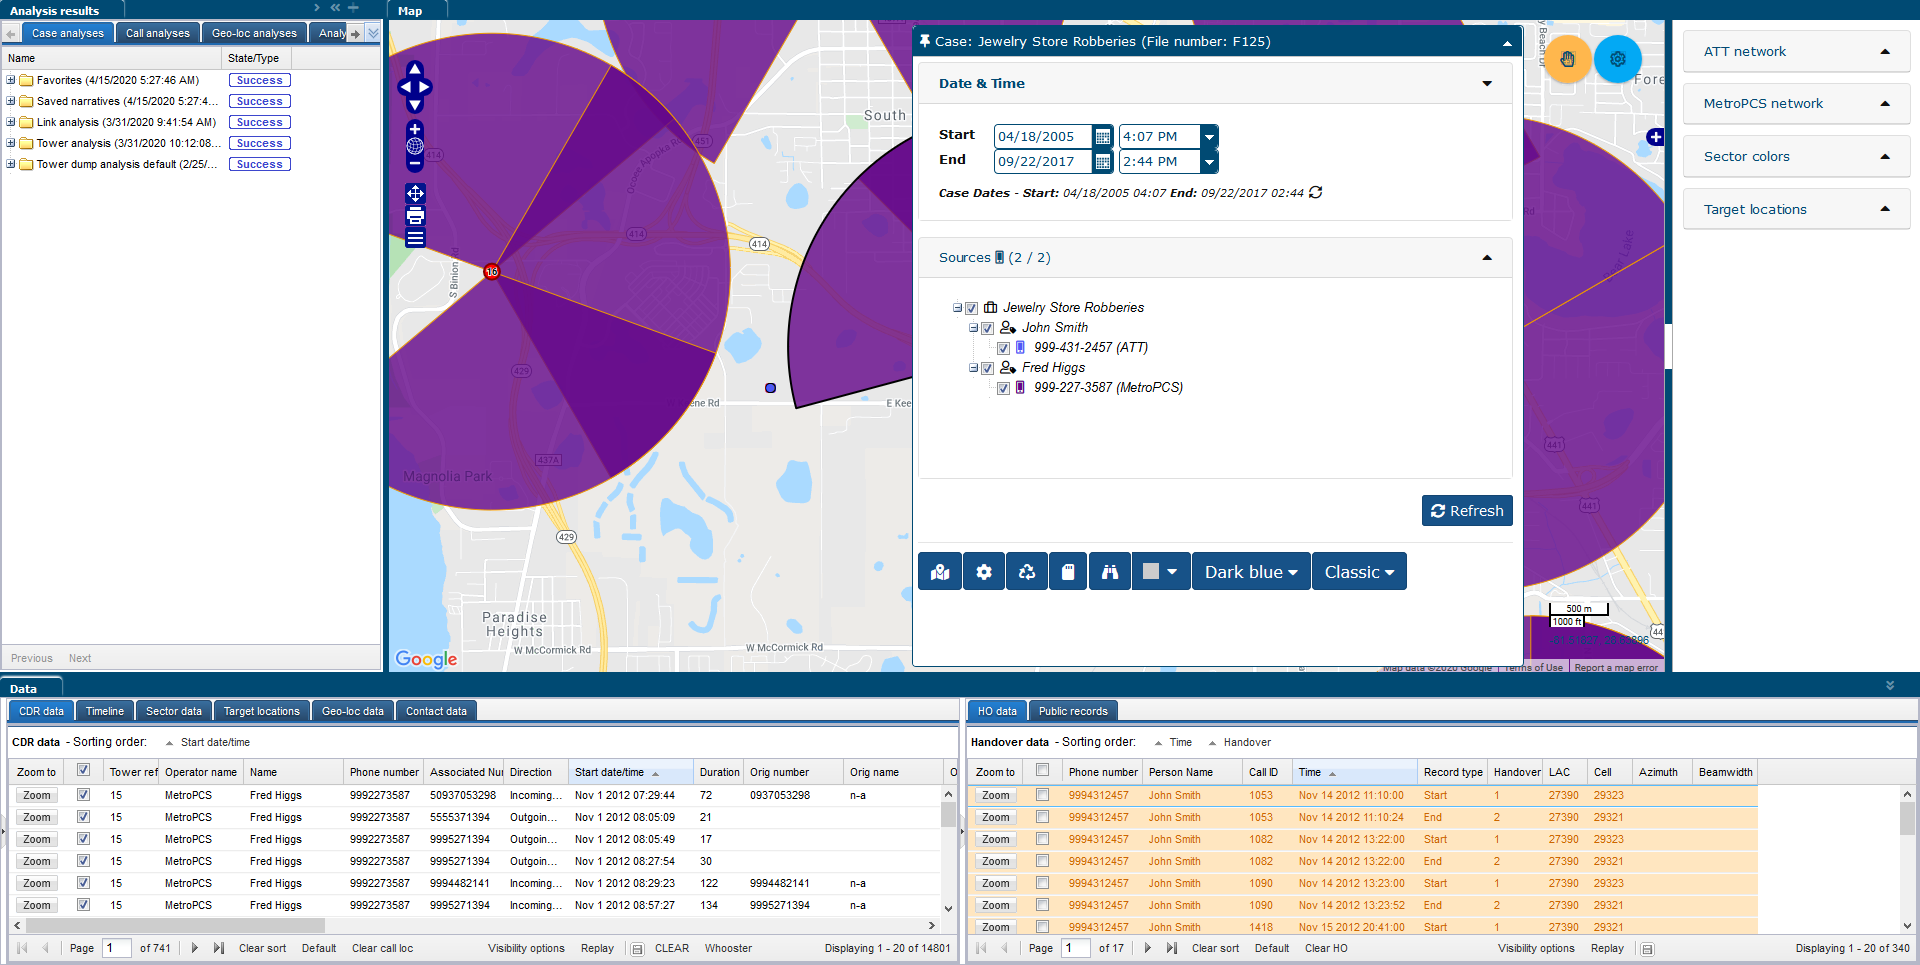Viewport: 1920px width, 965px height.
Task: Click the Refresh button
Action: point(1467,511)
